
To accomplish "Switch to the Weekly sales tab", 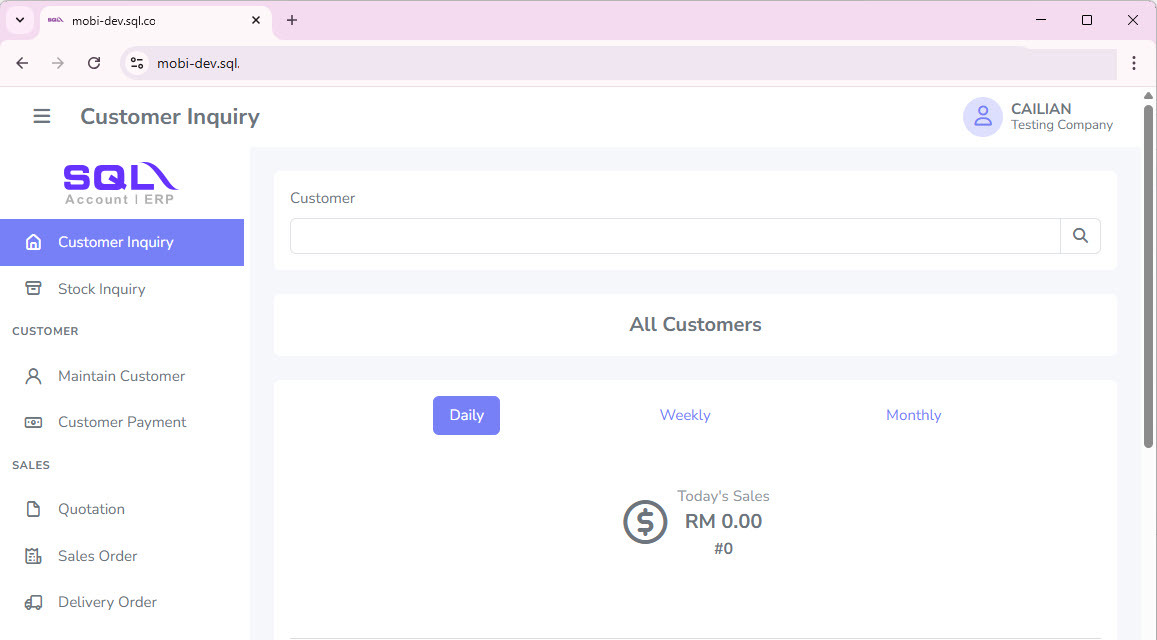I will coord(685,416).
